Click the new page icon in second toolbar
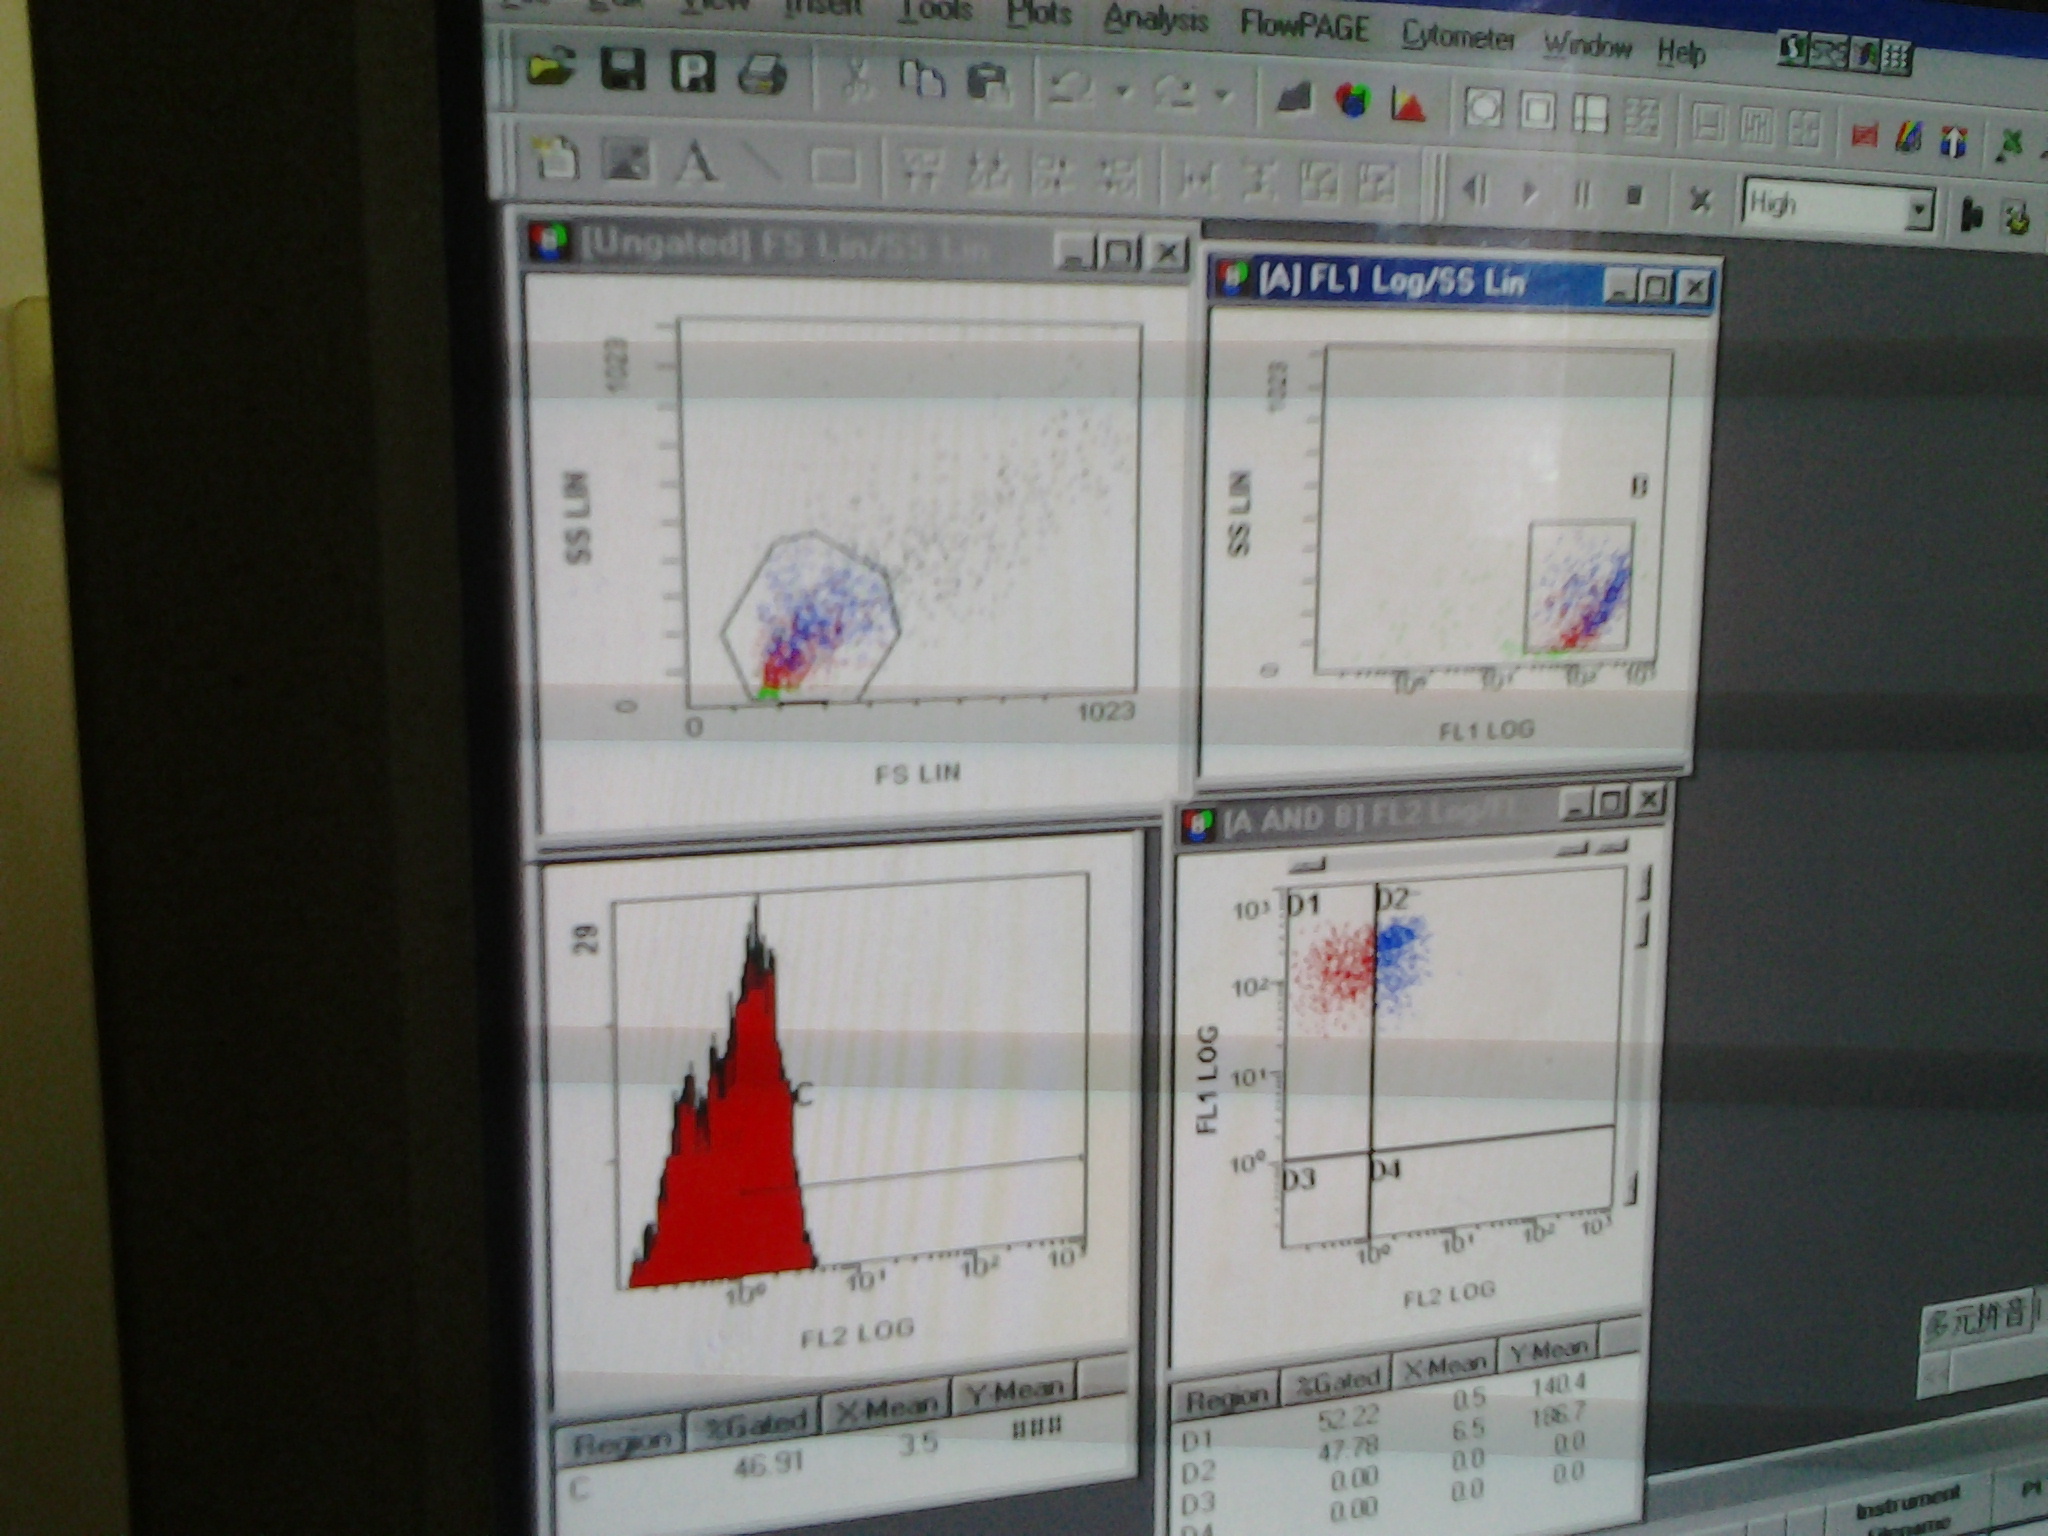This screenshot has width=2048, height=1536. coord(555,158)
